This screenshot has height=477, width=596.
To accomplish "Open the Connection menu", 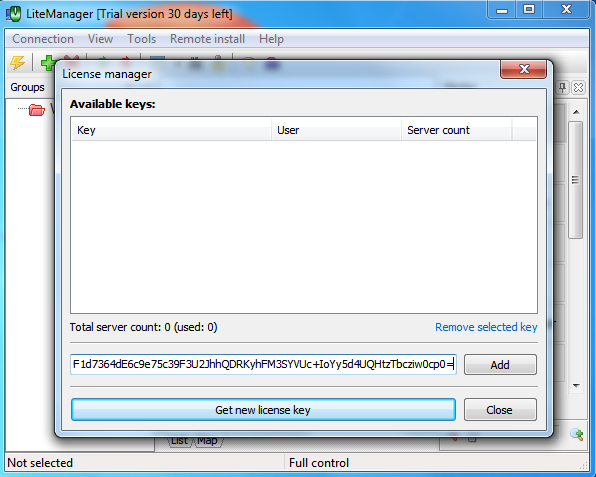I will pos(43,39).
